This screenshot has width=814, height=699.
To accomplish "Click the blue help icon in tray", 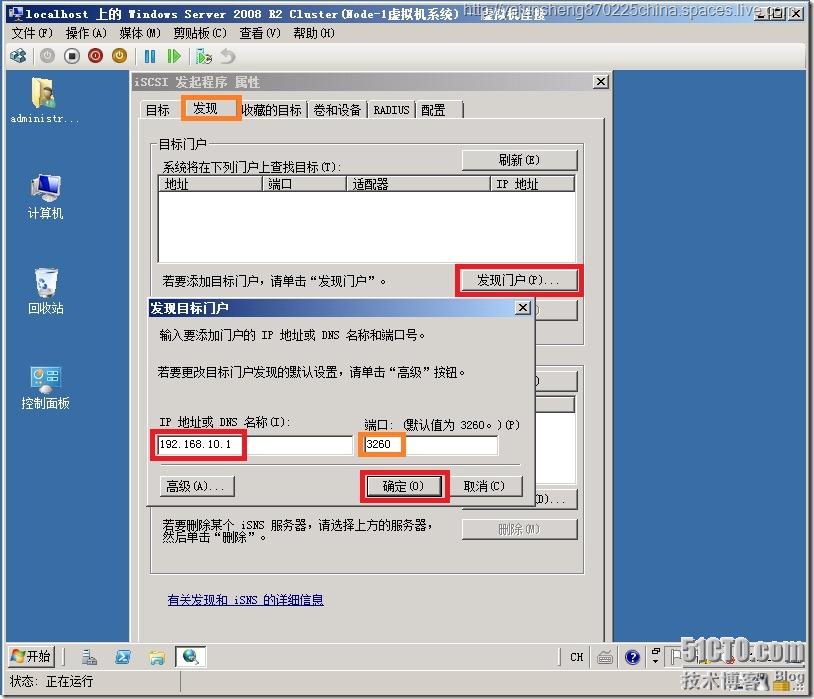I will click(x=632, y=657).
